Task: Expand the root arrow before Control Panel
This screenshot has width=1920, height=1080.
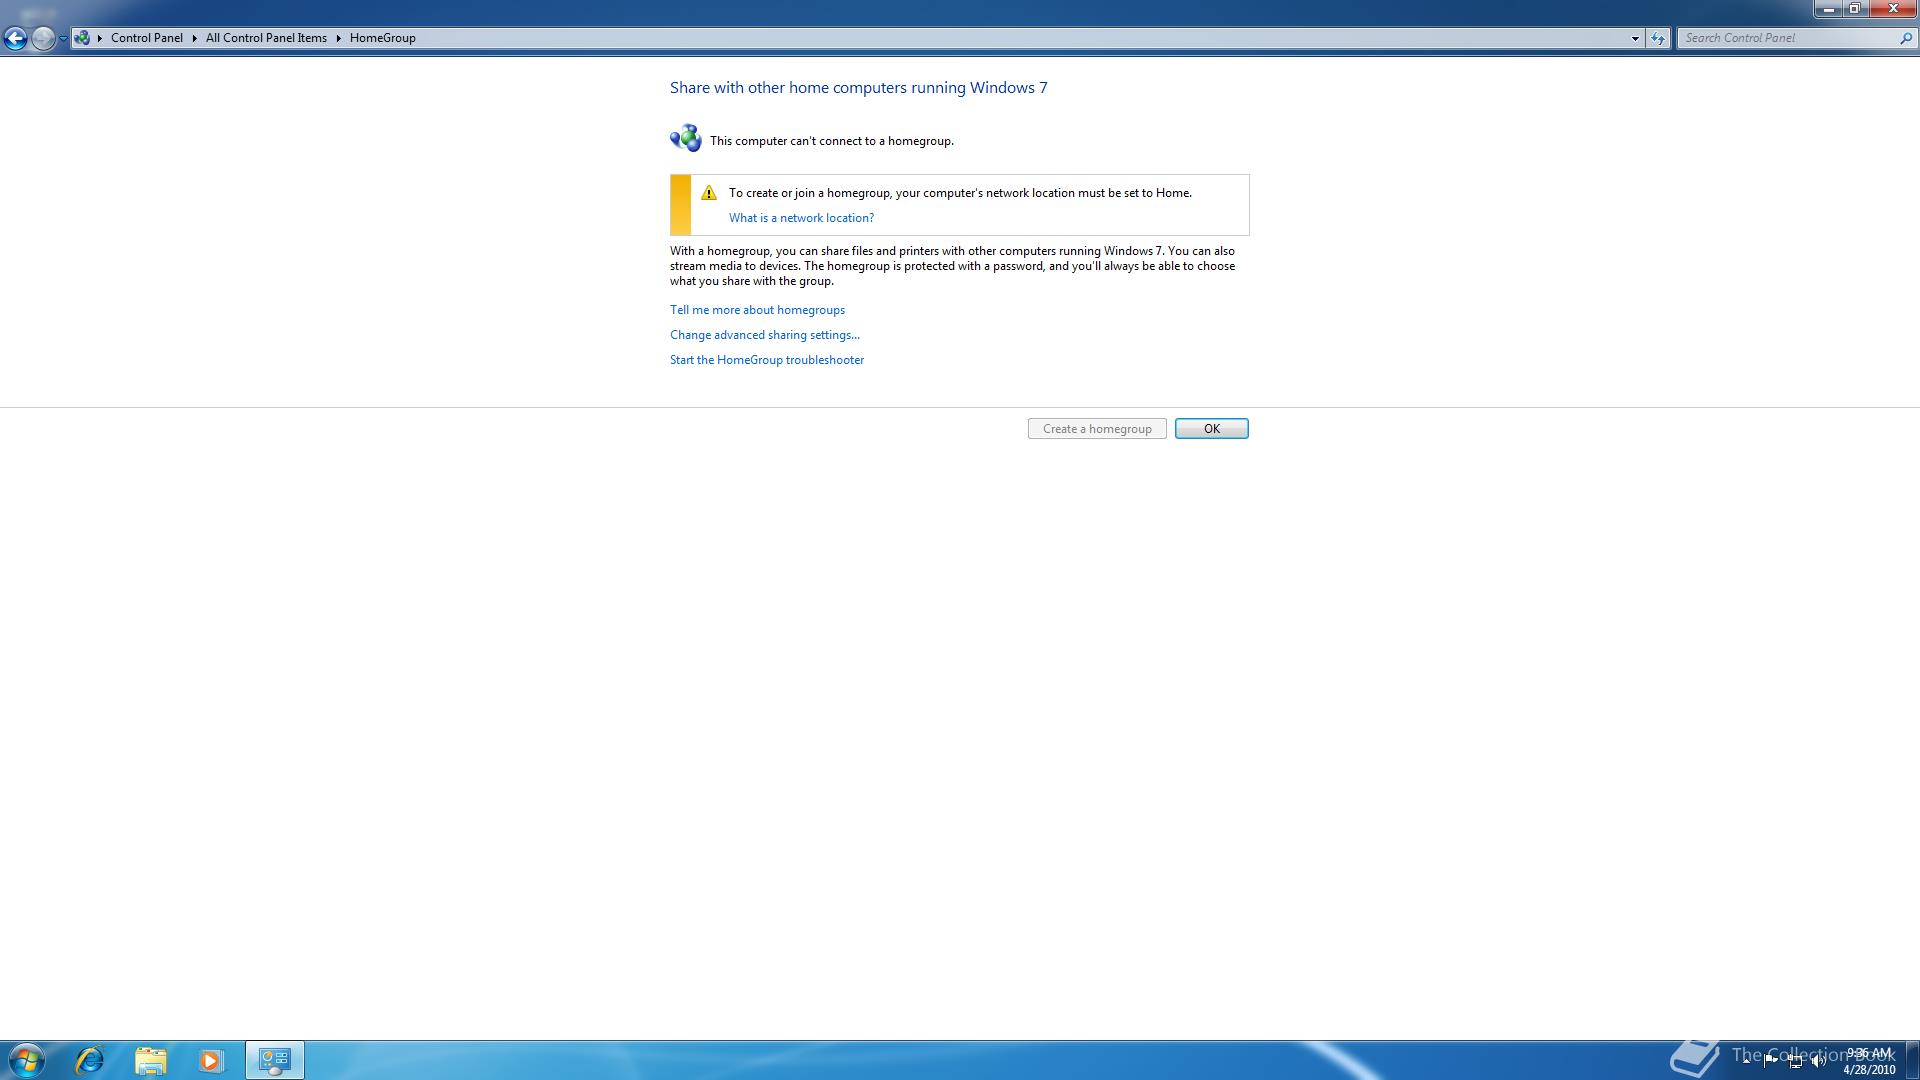Action: click(x=100, y=38)
